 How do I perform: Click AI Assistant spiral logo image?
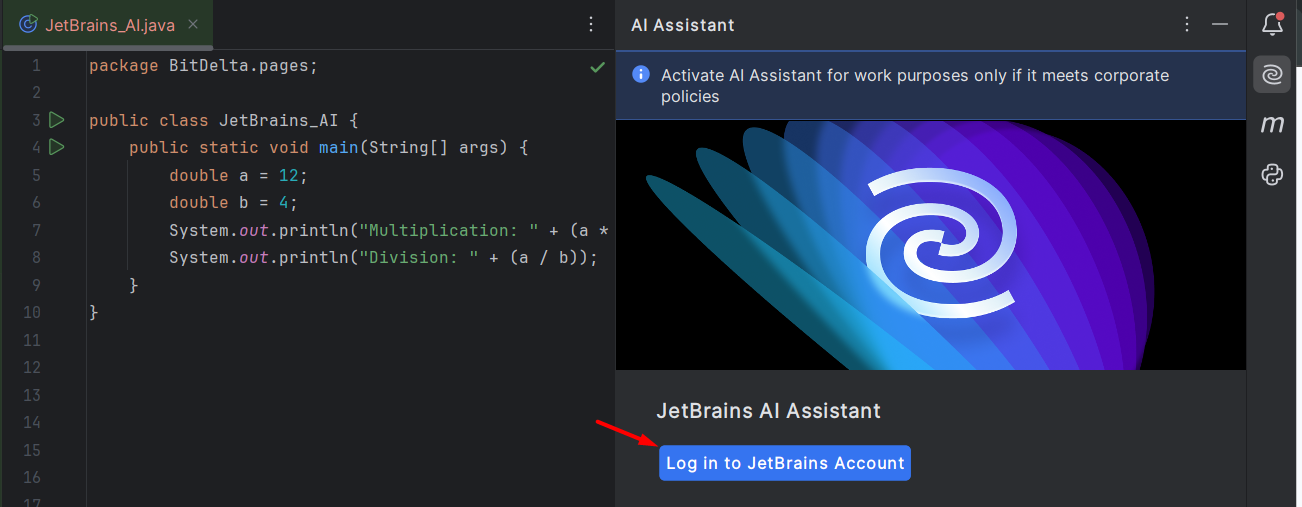(x=943, y=241)
